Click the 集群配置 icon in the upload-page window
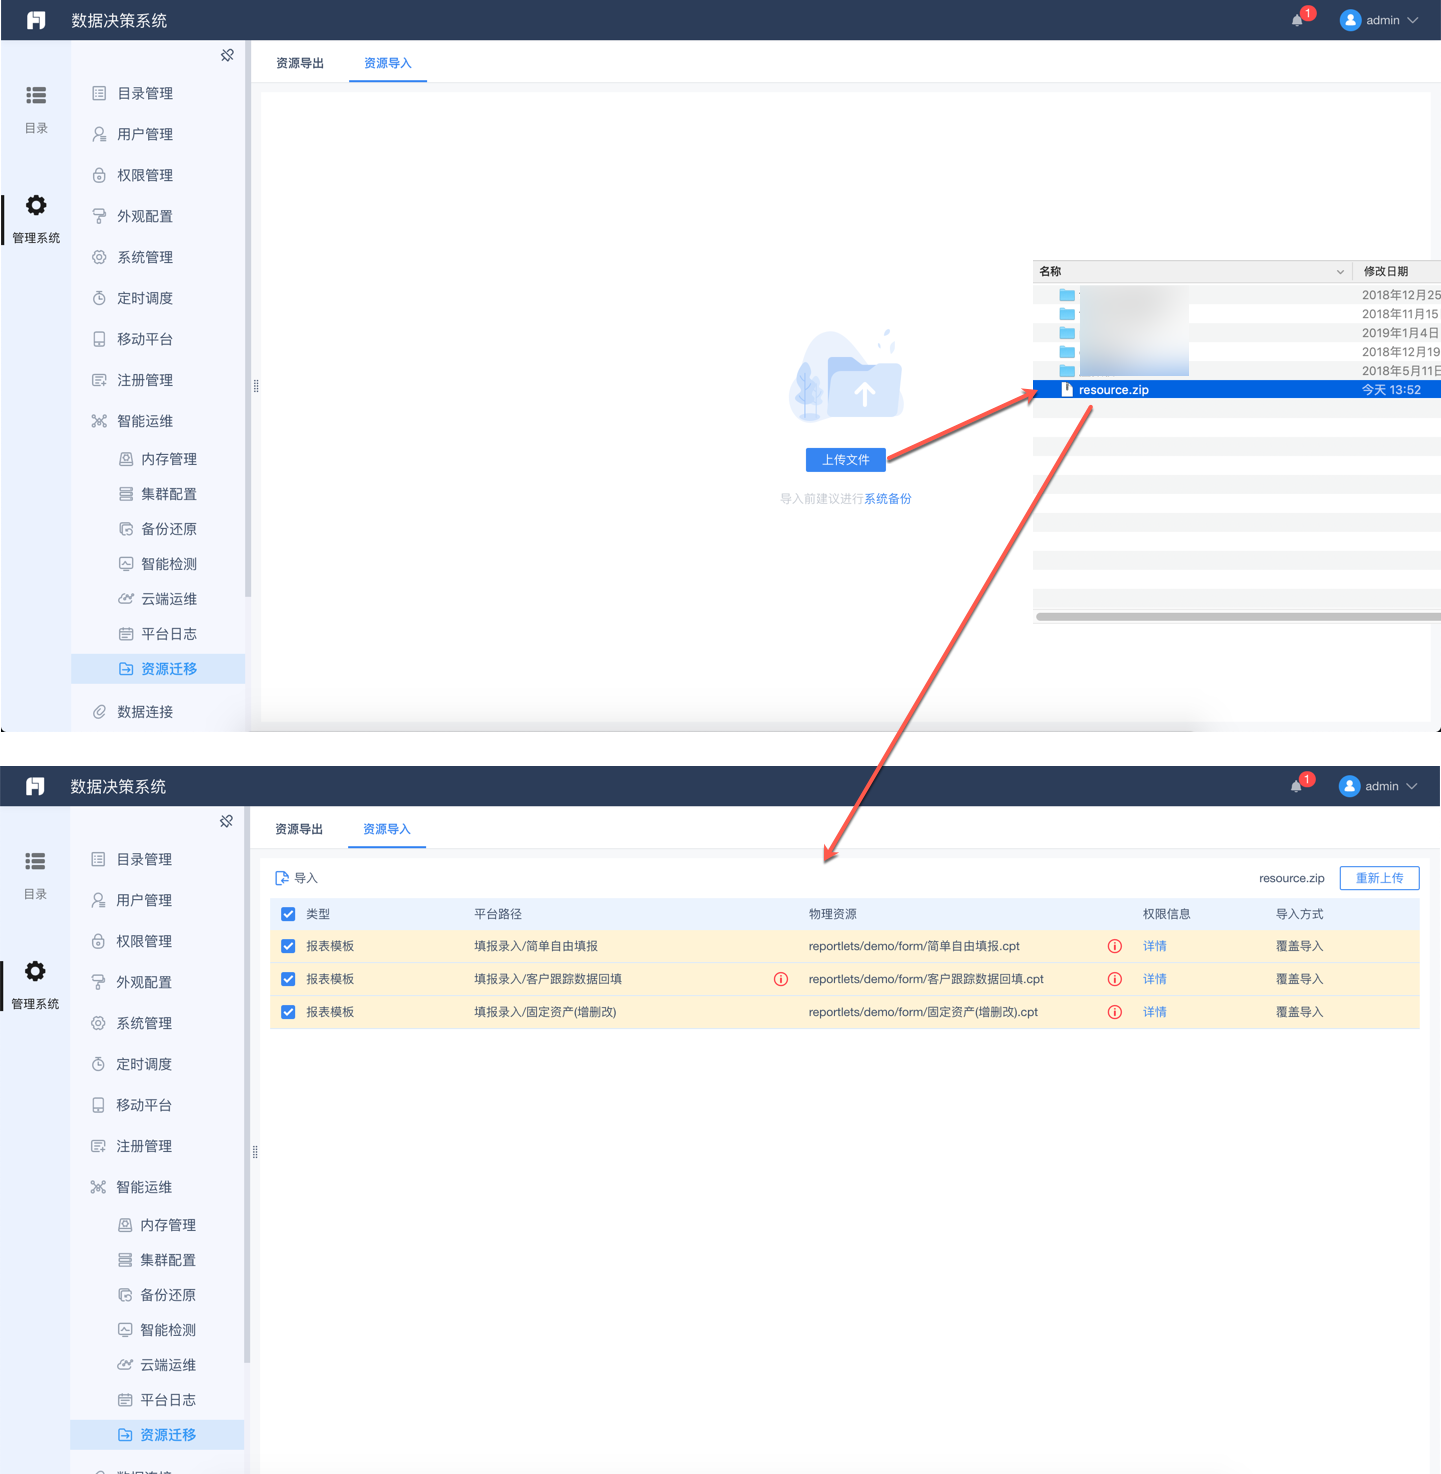 click(x=126, y=494)
